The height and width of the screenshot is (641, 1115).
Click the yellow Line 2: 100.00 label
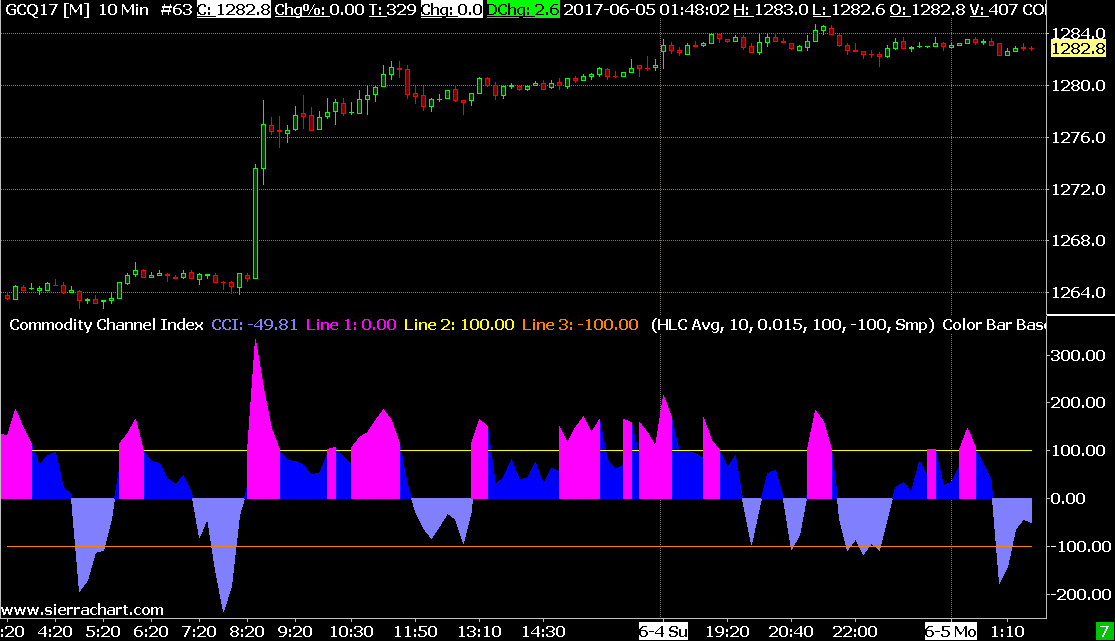click(459, 324)
